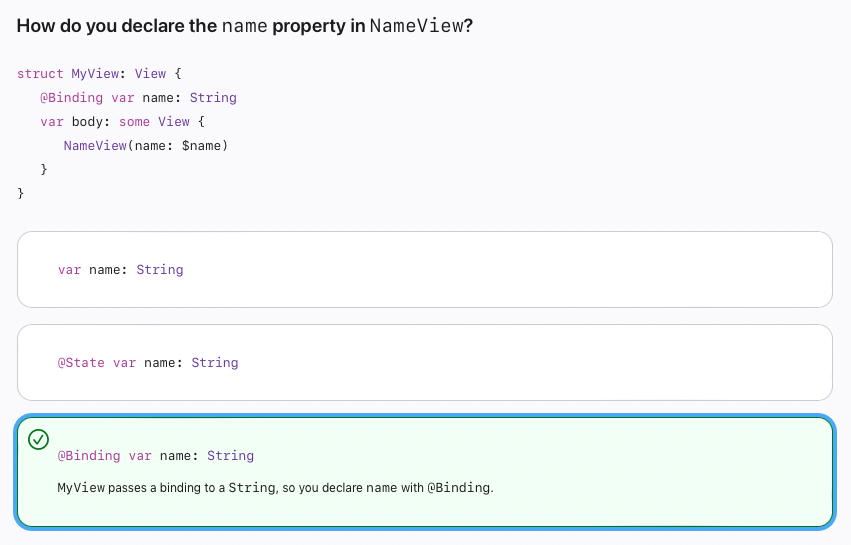
Task: Click the "@Binding" keyword in the highlighted answer
Action: pyautogui.click(x=89, y=456)
